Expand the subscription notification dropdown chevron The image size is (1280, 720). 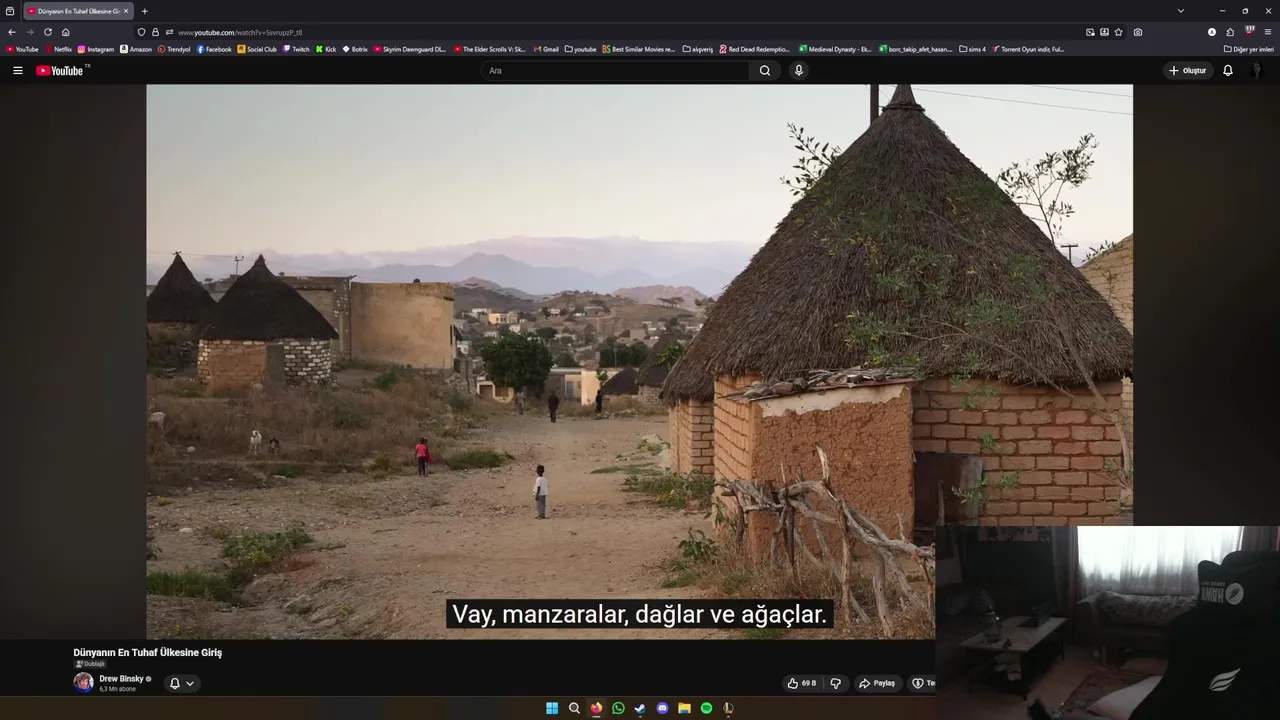click(190, 684)
